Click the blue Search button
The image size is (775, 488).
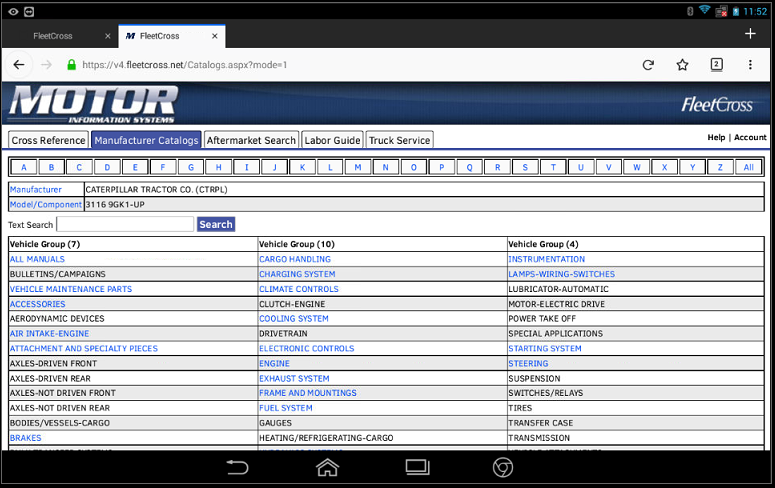pos(216,224)
